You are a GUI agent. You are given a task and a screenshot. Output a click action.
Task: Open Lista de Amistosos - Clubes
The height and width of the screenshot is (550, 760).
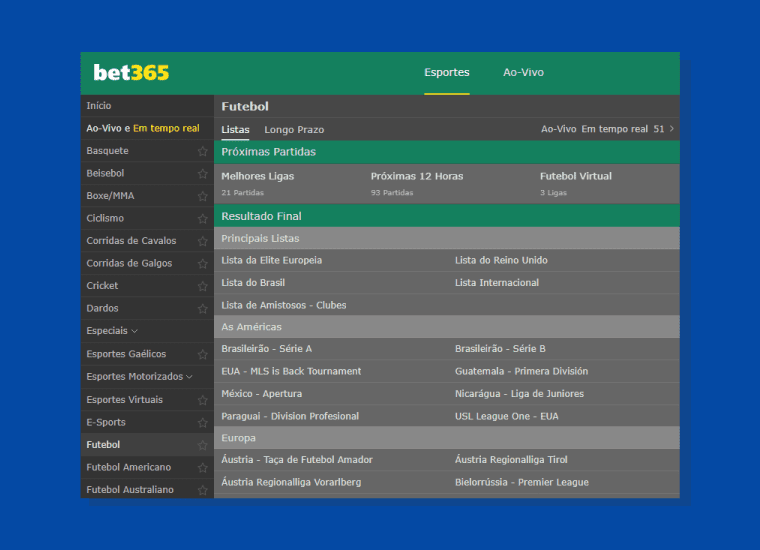[284, 305]
